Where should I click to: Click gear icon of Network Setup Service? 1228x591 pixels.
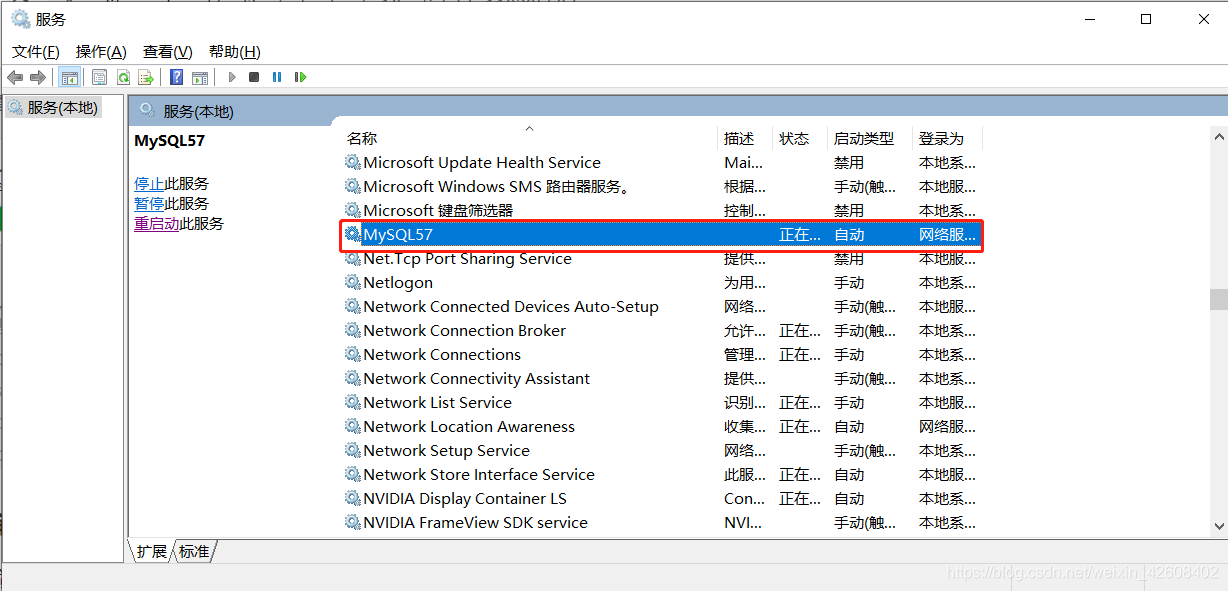coord(352,450)
